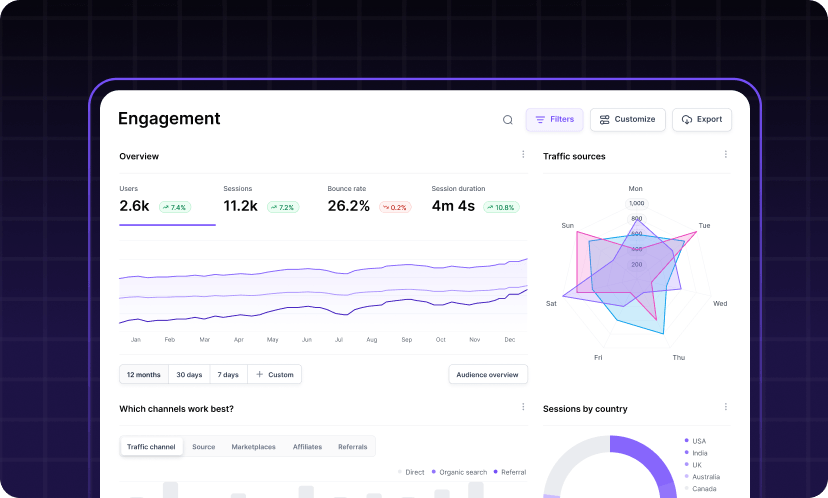Switch to the Source tab
828x498 pixels.
click(x=203, y=447)
